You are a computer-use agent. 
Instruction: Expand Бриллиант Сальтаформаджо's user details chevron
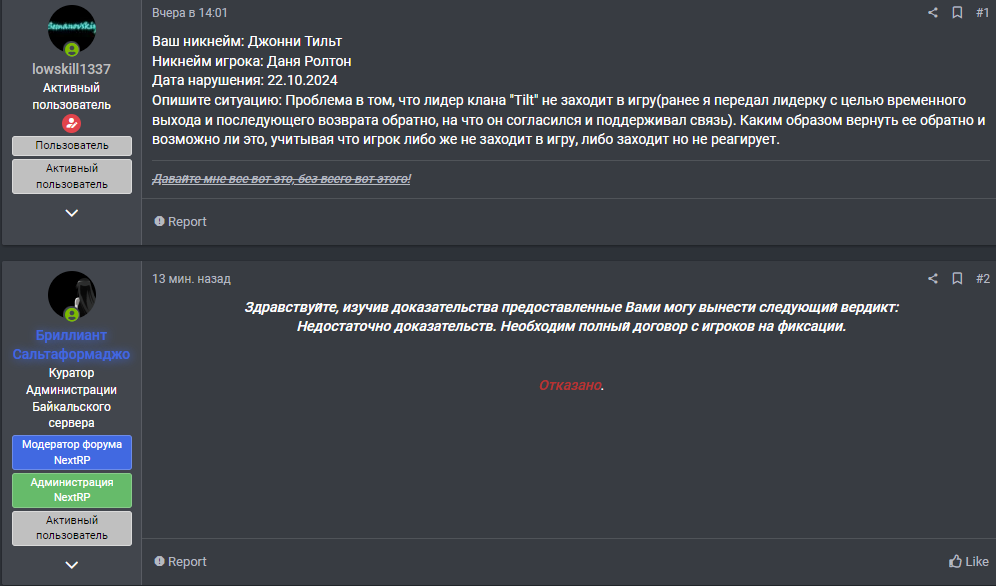[71, 565]
